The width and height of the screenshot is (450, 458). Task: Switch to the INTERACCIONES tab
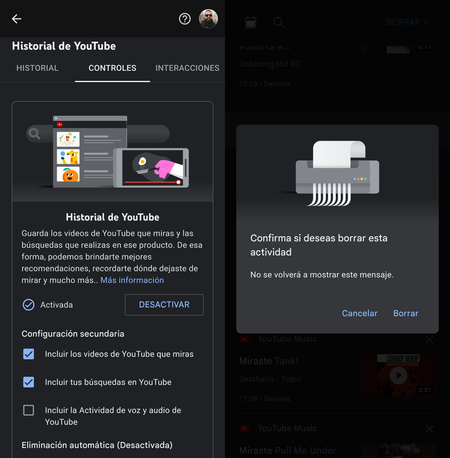(x=187, y=68)
